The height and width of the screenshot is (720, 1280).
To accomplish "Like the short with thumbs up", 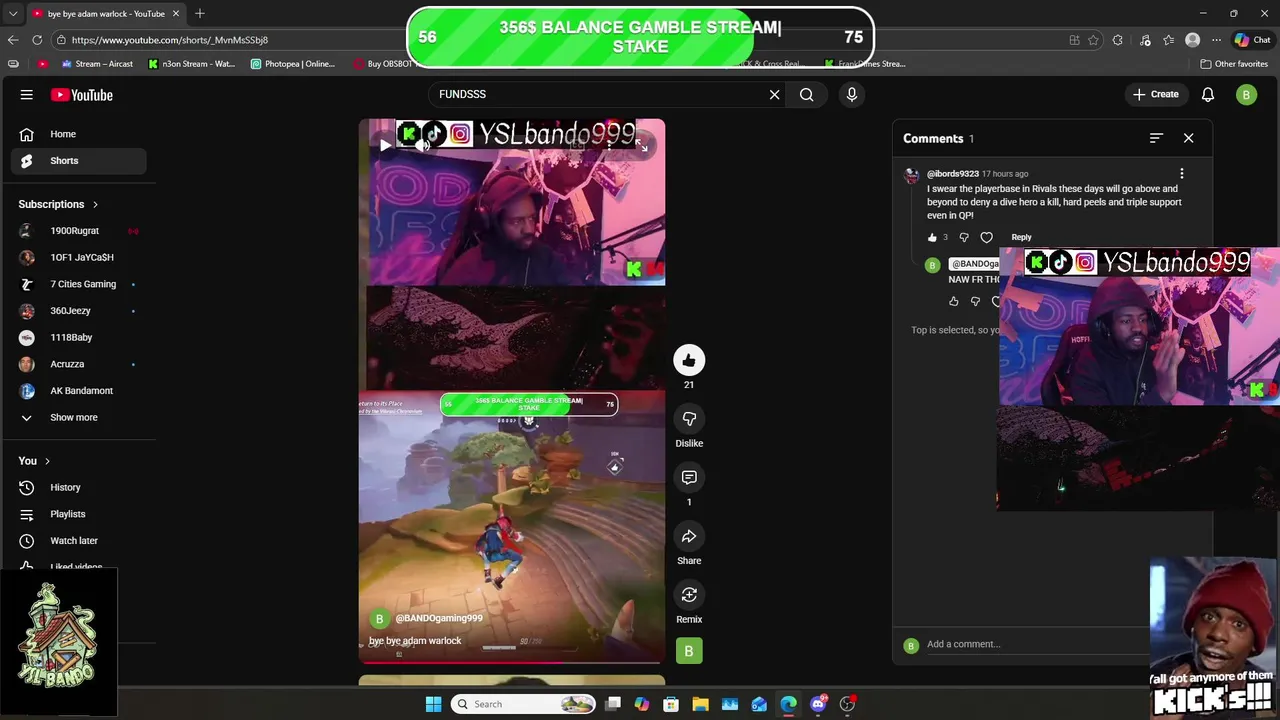I will pyautogui.click(x=689, y=360).
